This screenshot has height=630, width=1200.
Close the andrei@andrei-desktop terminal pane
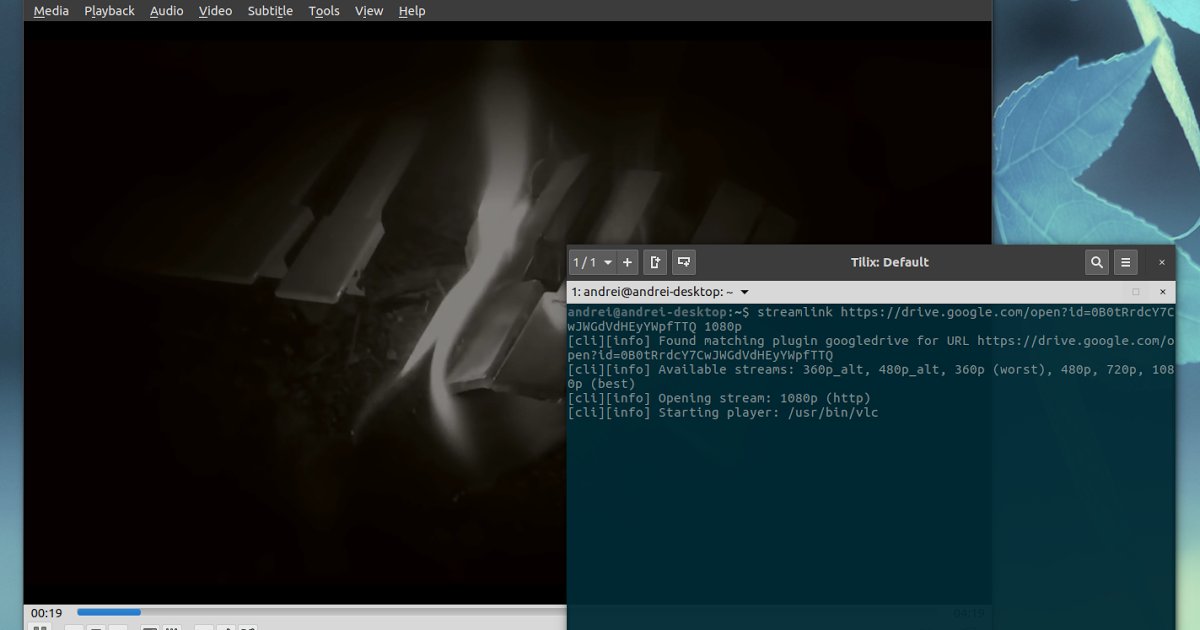1162,292
